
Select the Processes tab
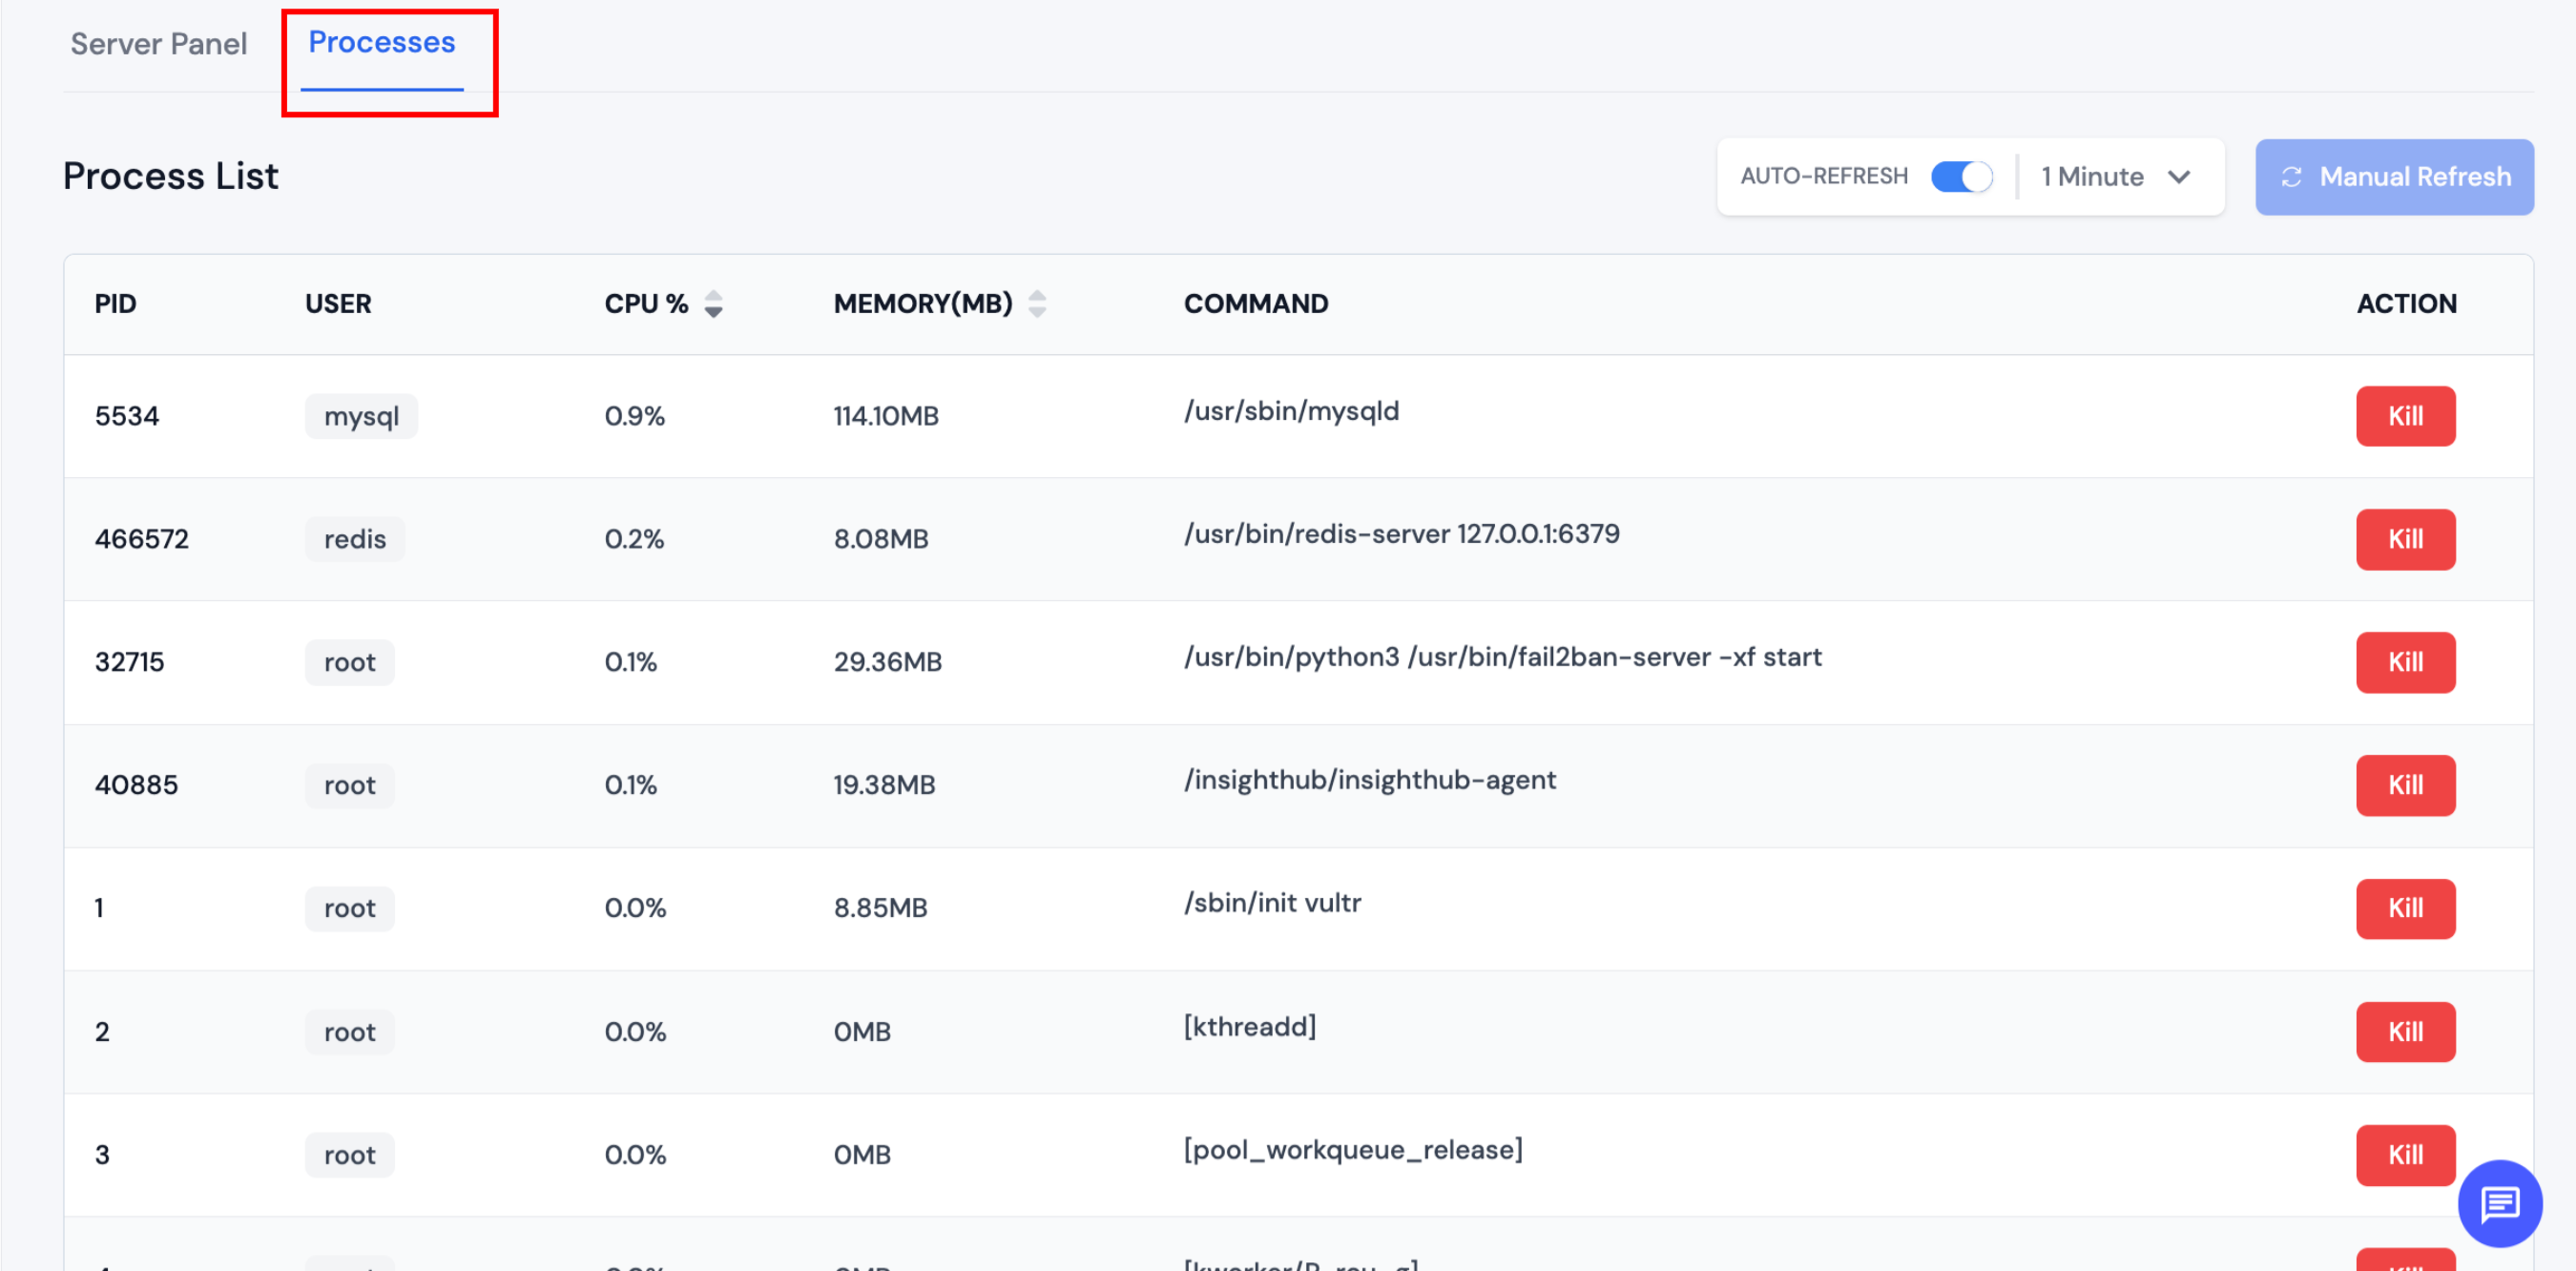381,43
